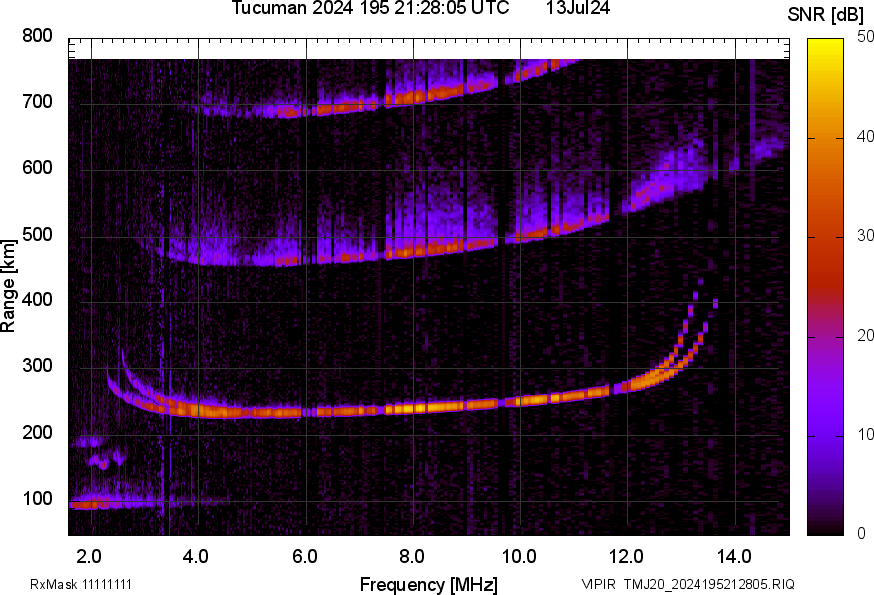Image resolution: width=874 pixels, height=595 pixels.
Task: Click the frequency tick label '14.0'
Action: click(735, 556)
